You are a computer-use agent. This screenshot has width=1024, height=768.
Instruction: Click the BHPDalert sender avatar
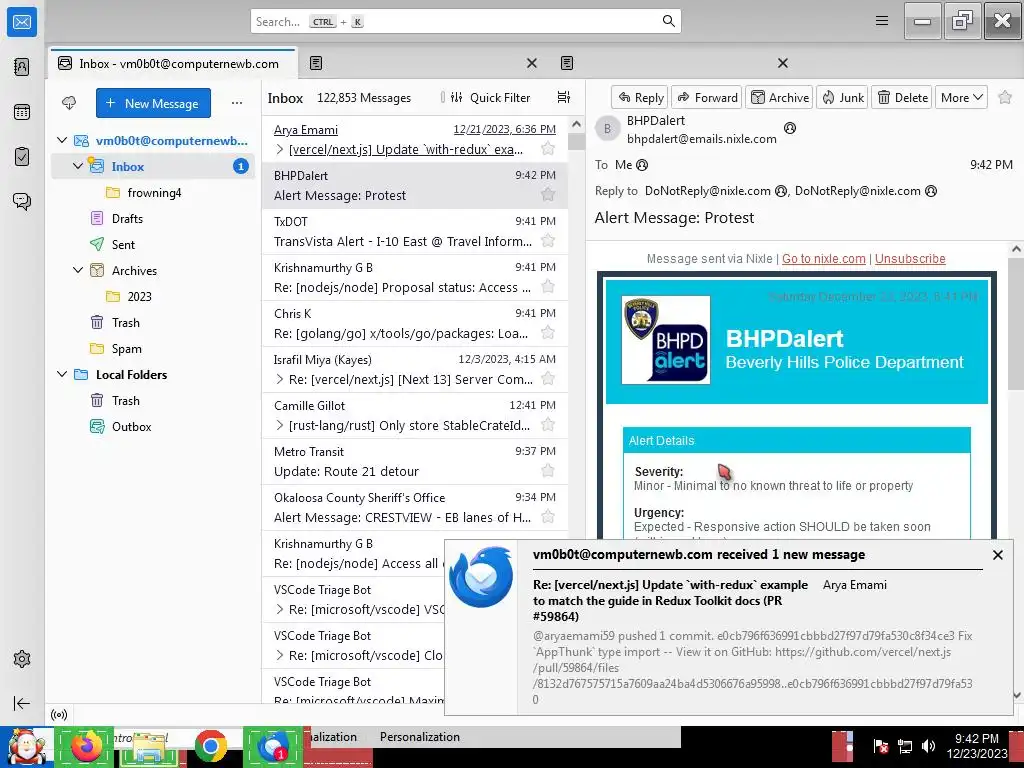[x=607, y=129]
